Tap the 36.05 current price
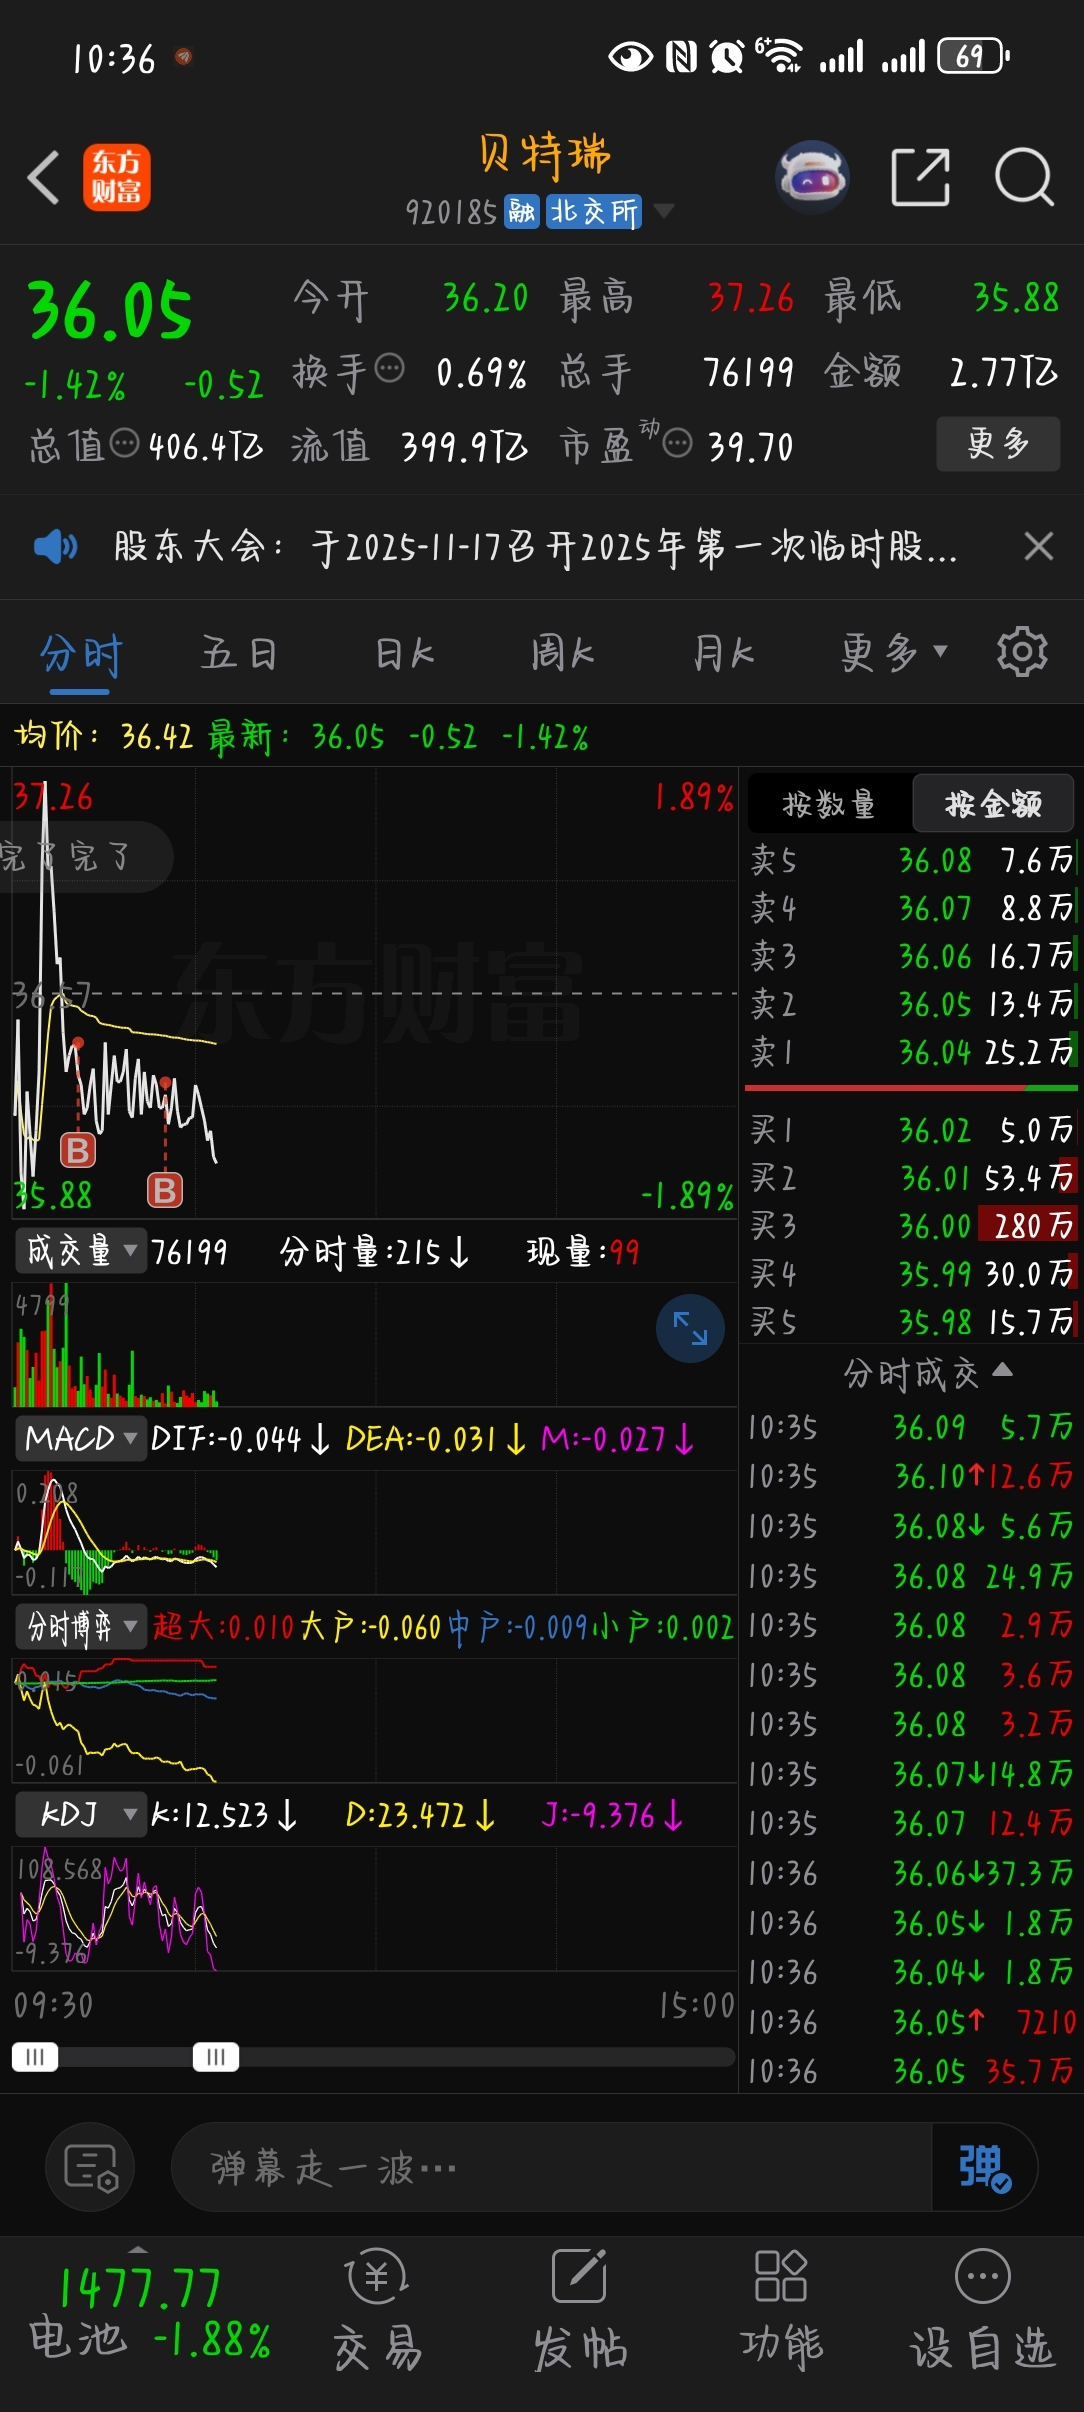The height and width of the screenshot is (2412, 1084). (110, 310)
